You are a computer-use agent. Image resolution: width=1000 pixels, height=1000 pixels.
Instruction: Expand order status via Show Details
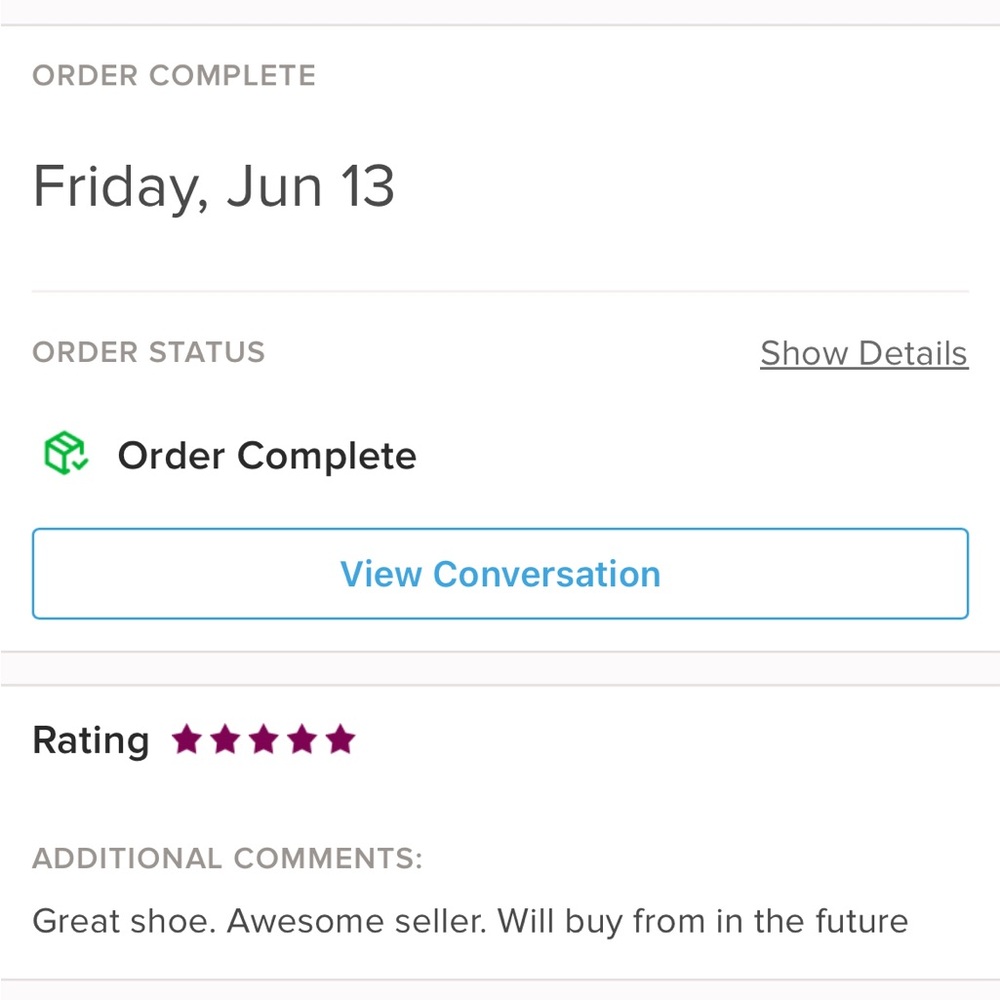(864, 353)
